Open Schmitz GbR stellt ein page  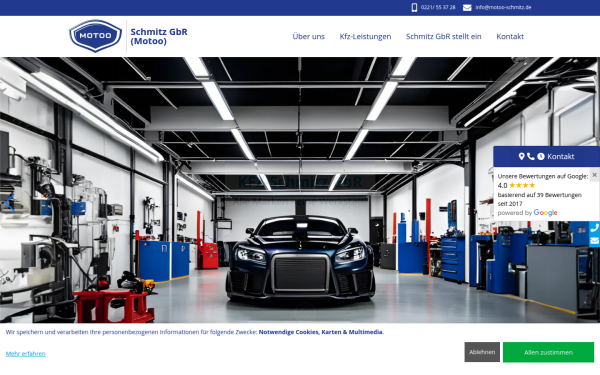443,36
